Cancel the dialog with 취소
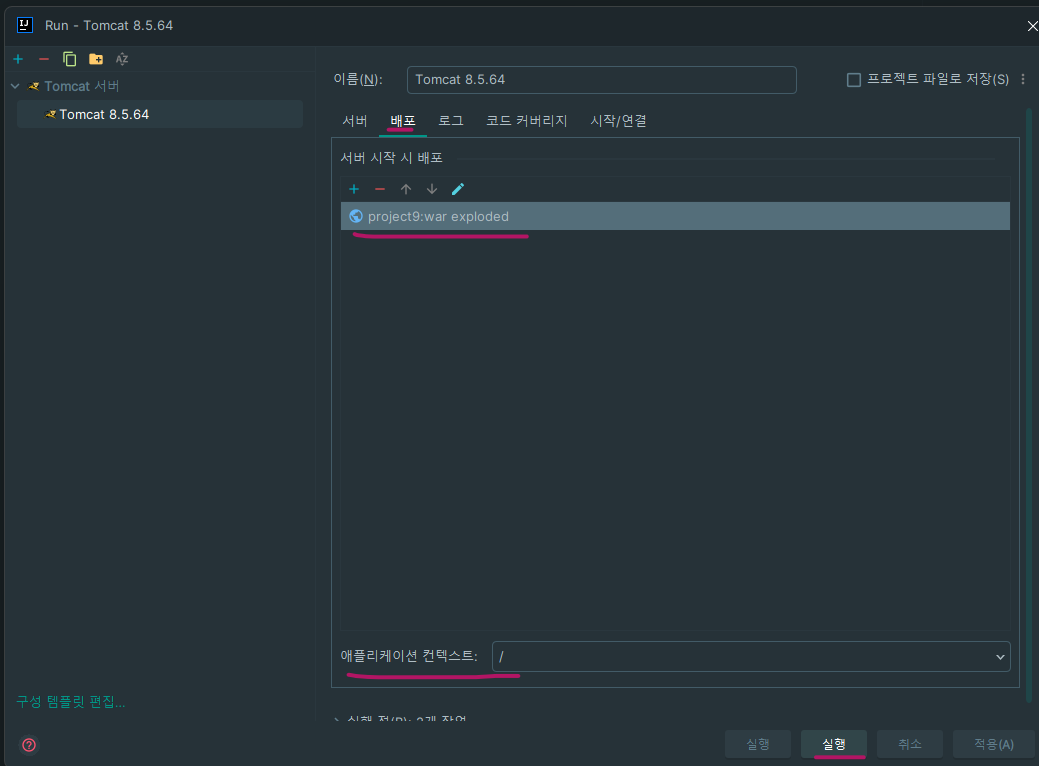 (909, 744)
